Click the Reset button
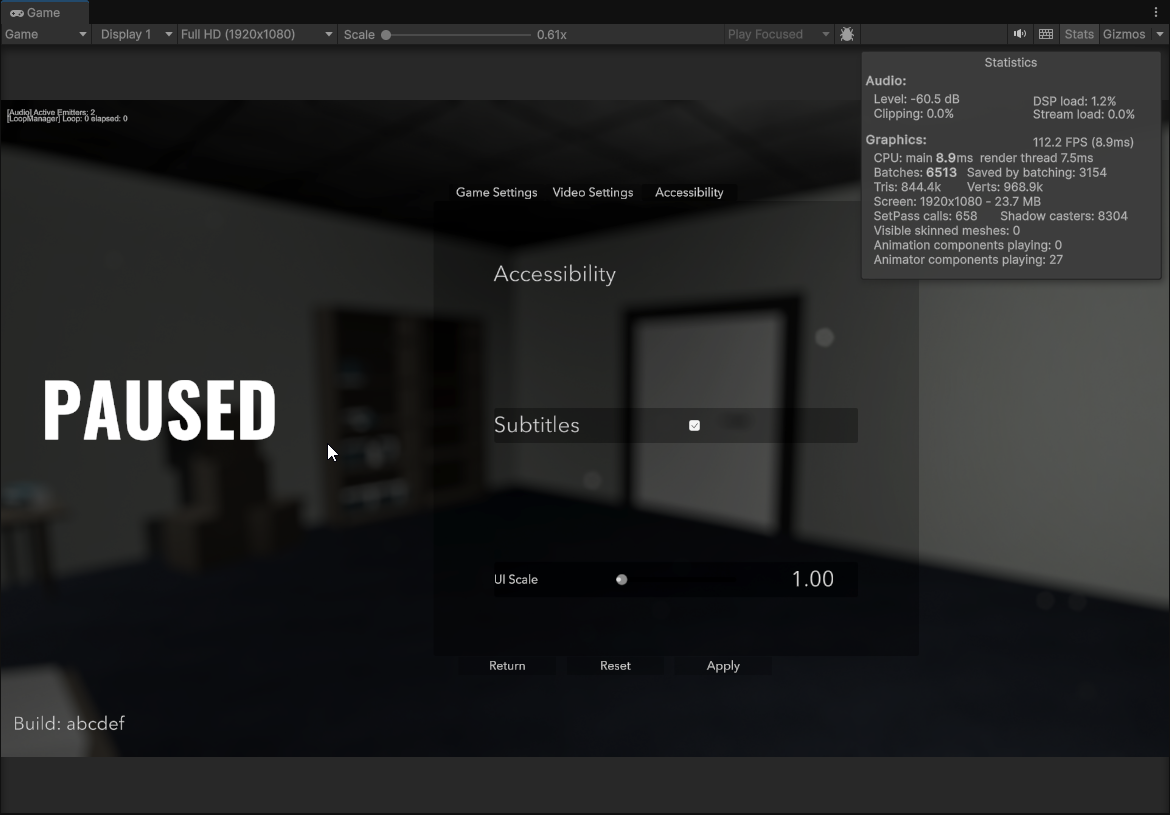The height and width of the screenshot is (815, 1170). (x=616, y=666)
